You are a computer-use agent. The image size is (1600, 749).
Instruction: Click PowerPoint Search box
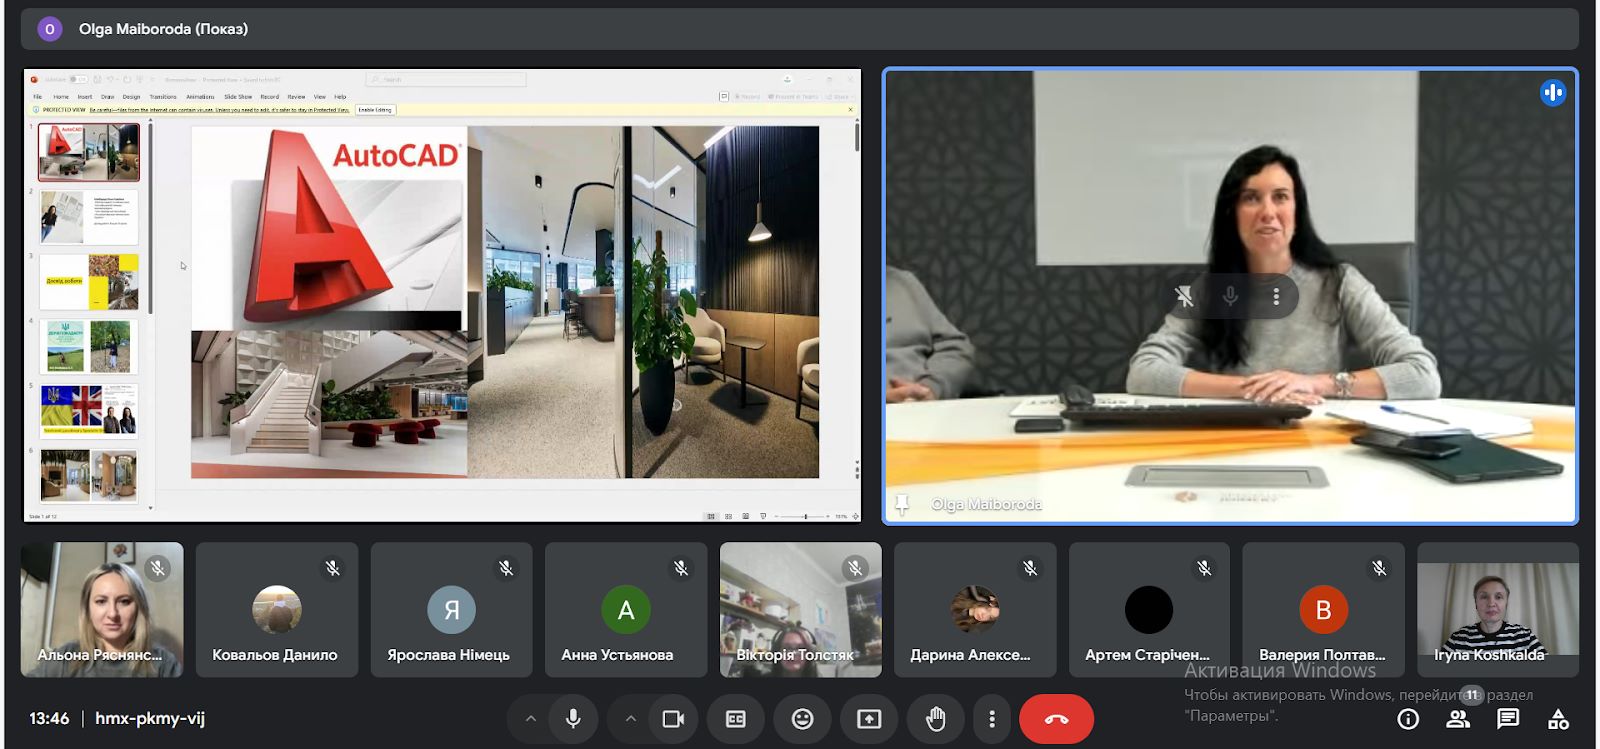446,79
